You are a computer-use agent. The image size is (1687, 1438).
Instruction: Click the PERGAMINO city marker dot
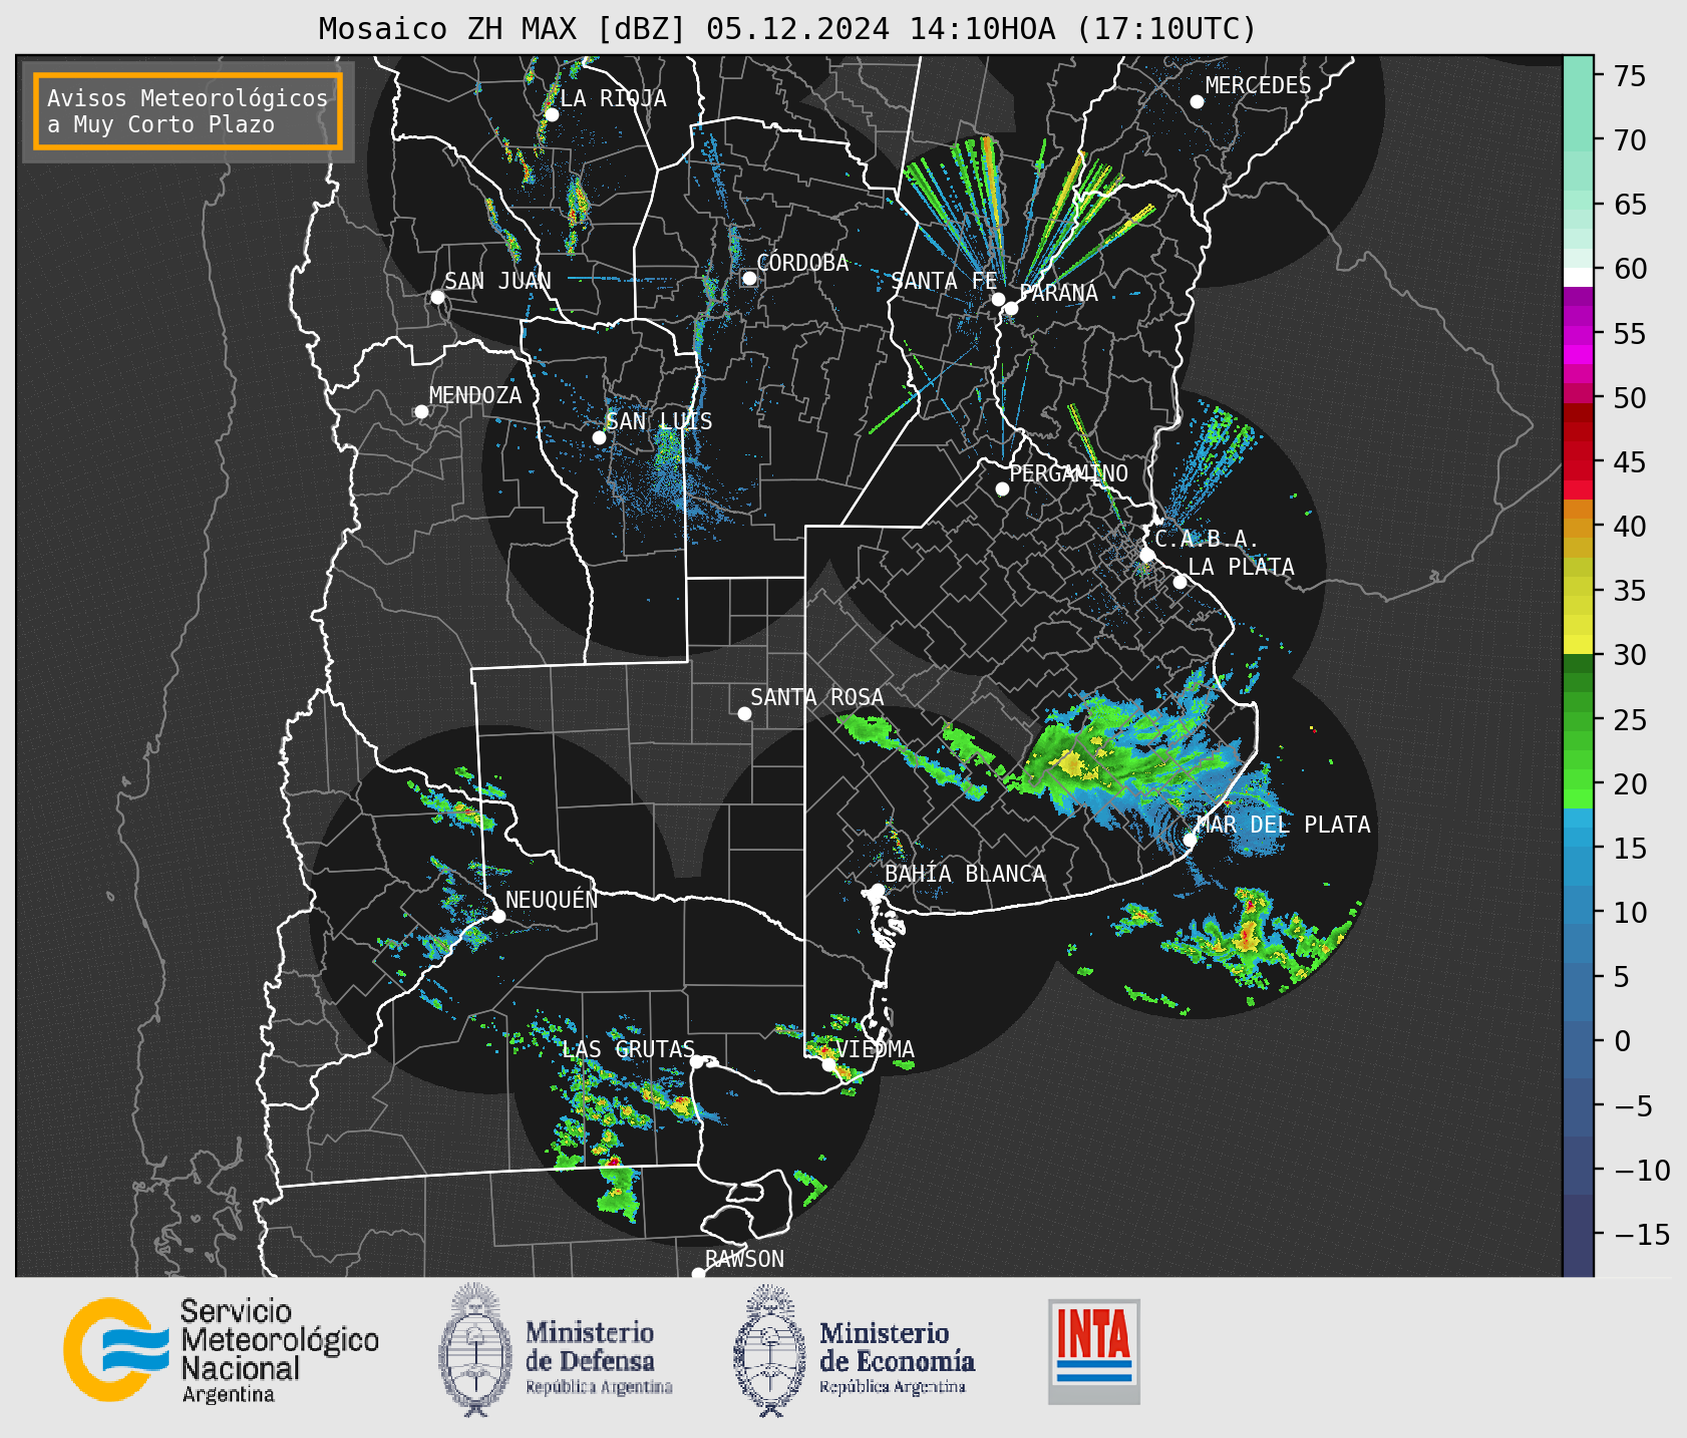tap(1002, 489)
